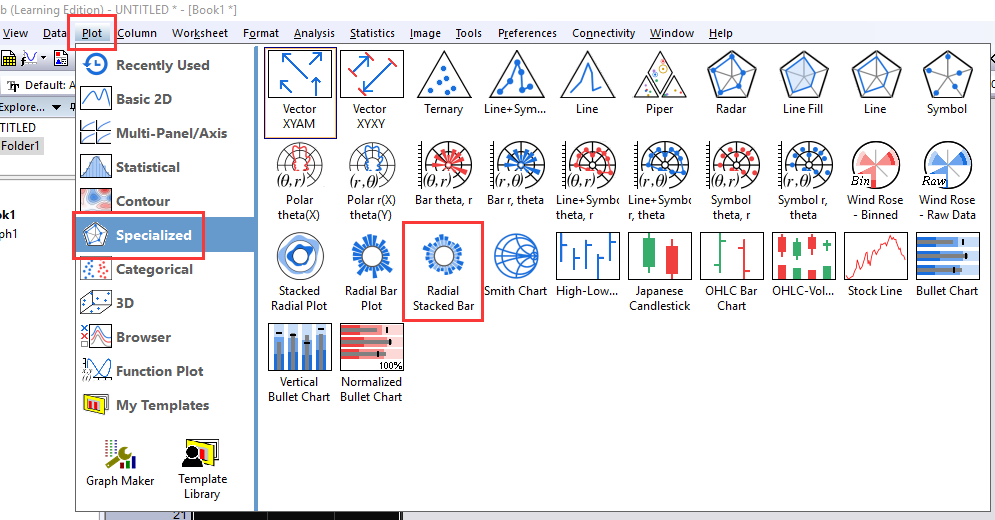Pick the Line+Symbol ternary plot
This screenshot has width=995, height=520.
coord(515,85)
